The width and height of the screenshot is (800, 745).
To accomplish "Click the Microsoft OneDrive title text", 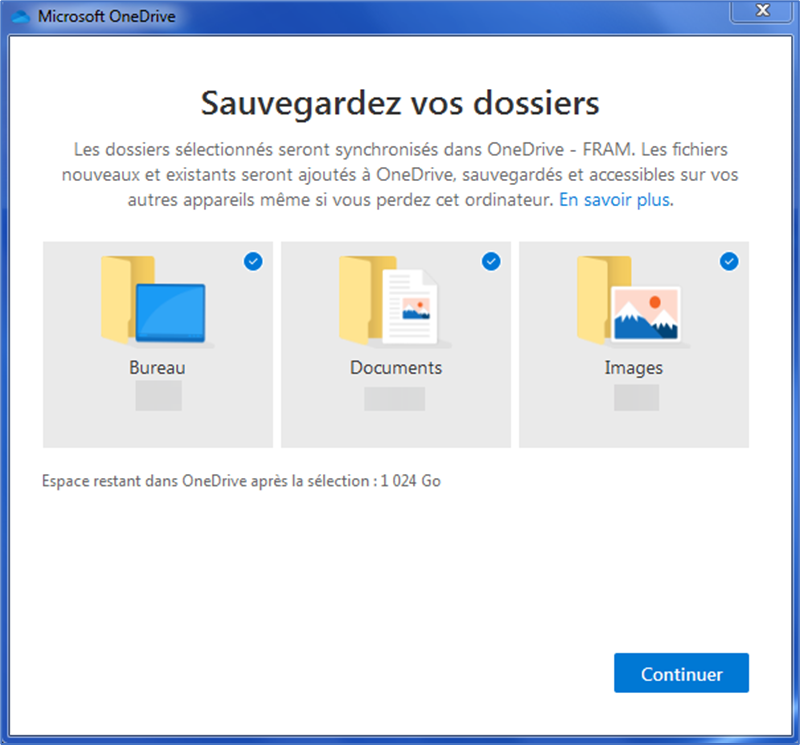I will pos(107,16).
